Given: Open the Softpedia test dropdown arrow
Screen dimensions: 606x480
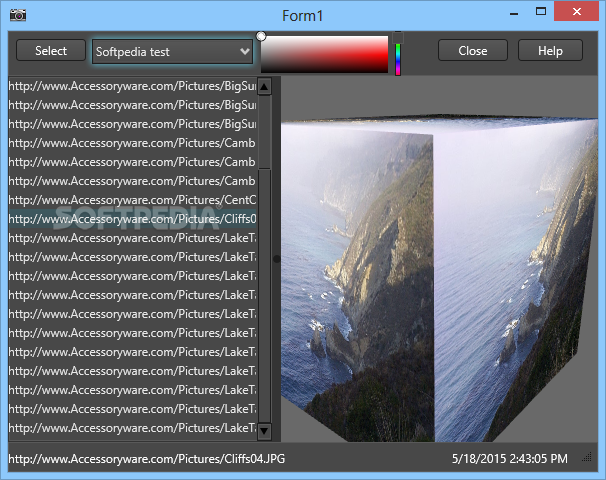Looking at the screenshot, I should pos(244,51).
